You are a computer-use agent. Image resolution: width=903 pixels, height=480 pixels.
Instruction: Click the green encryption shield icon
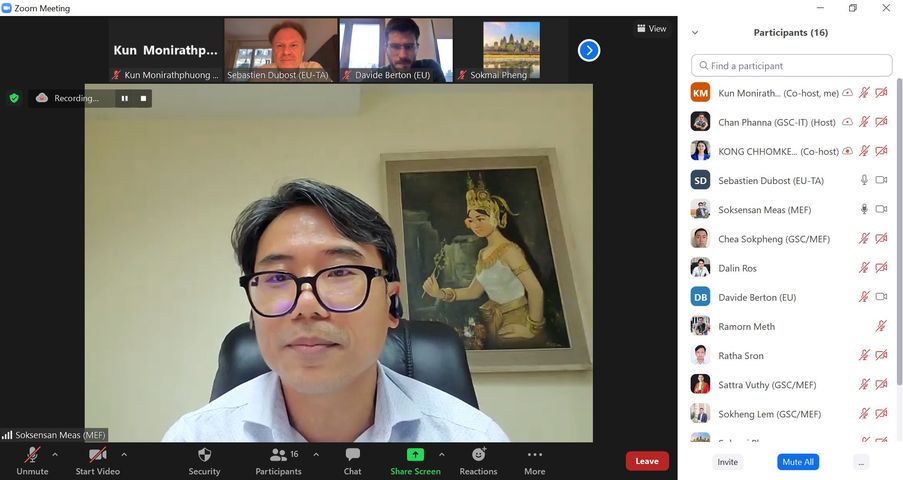(x=14, y=98)
